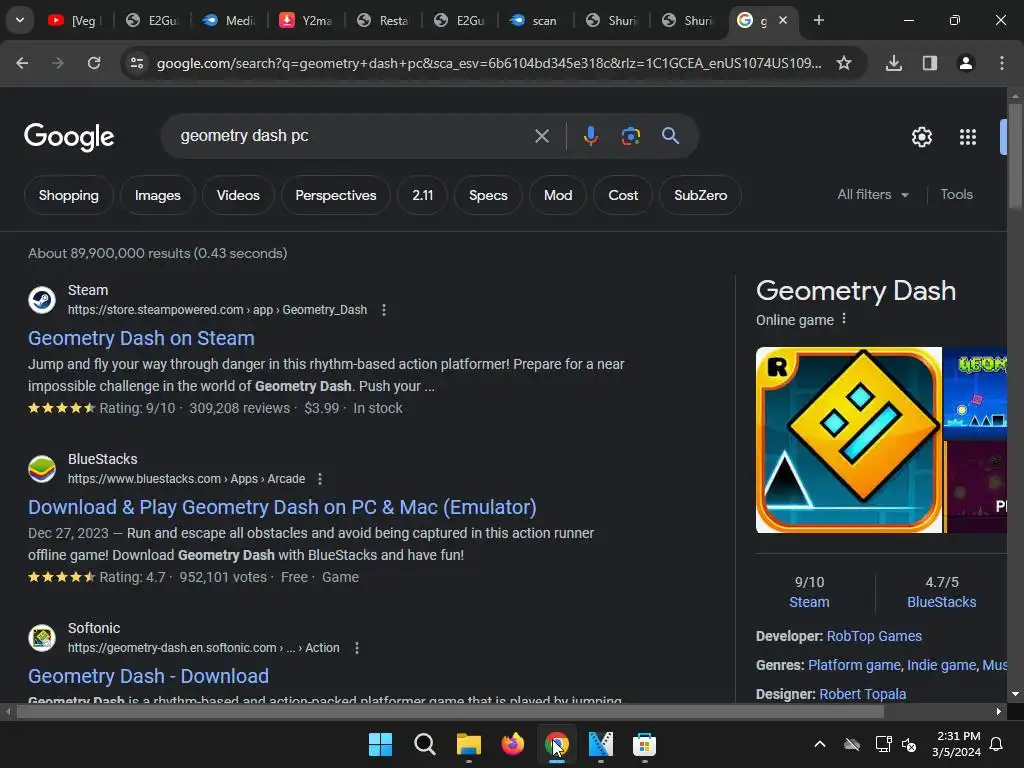Screen dimensions: 1024x768
Task: Open site information icon in address bar
Action: pos(137,63)
